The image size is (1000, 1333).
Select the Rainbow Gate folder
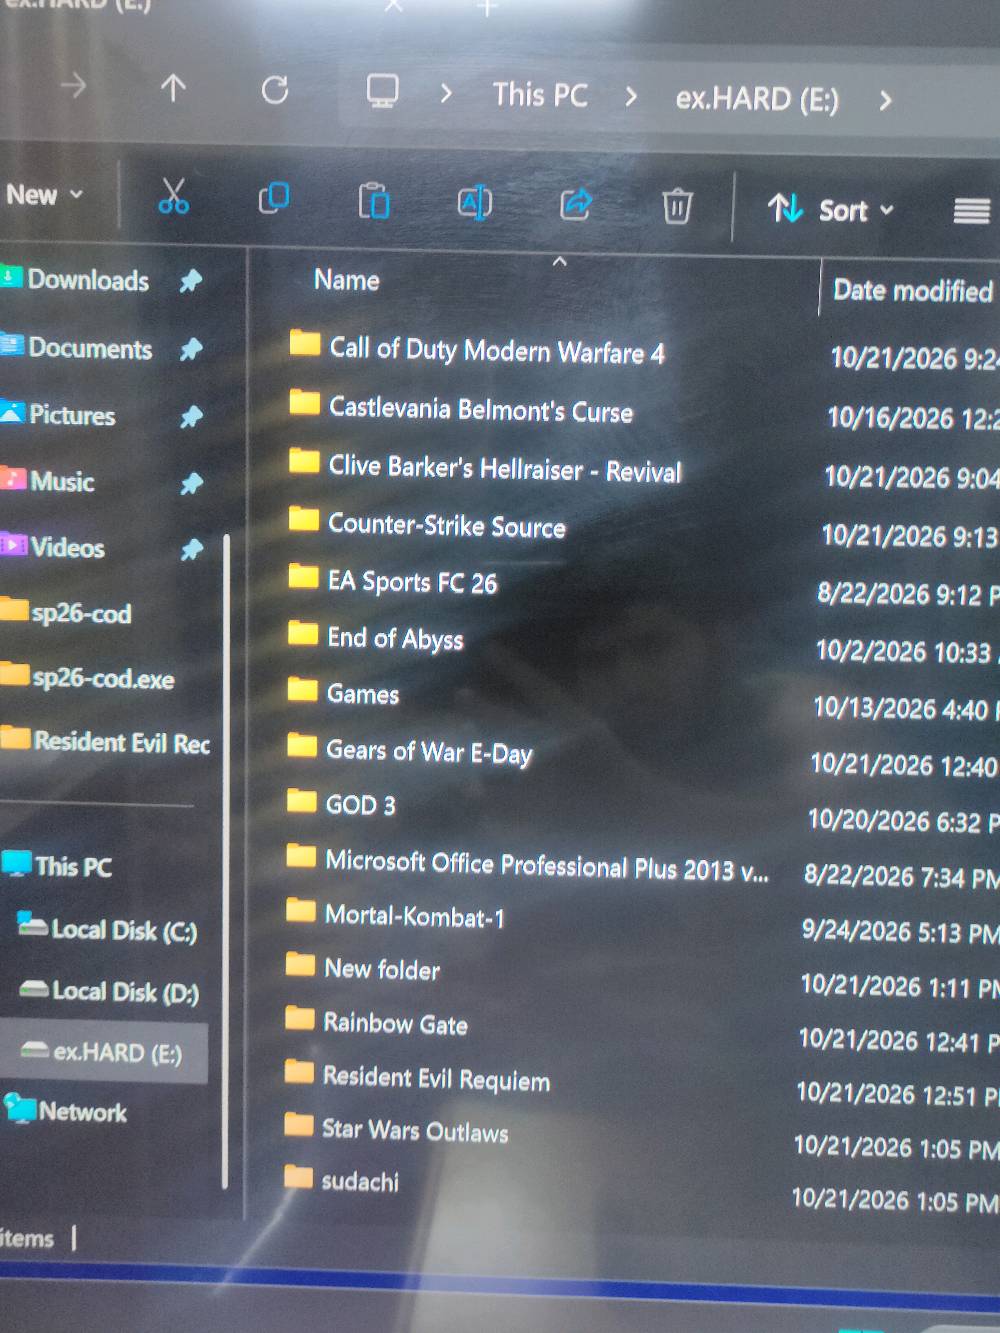pyautogui.click(x=376, y=1022)
